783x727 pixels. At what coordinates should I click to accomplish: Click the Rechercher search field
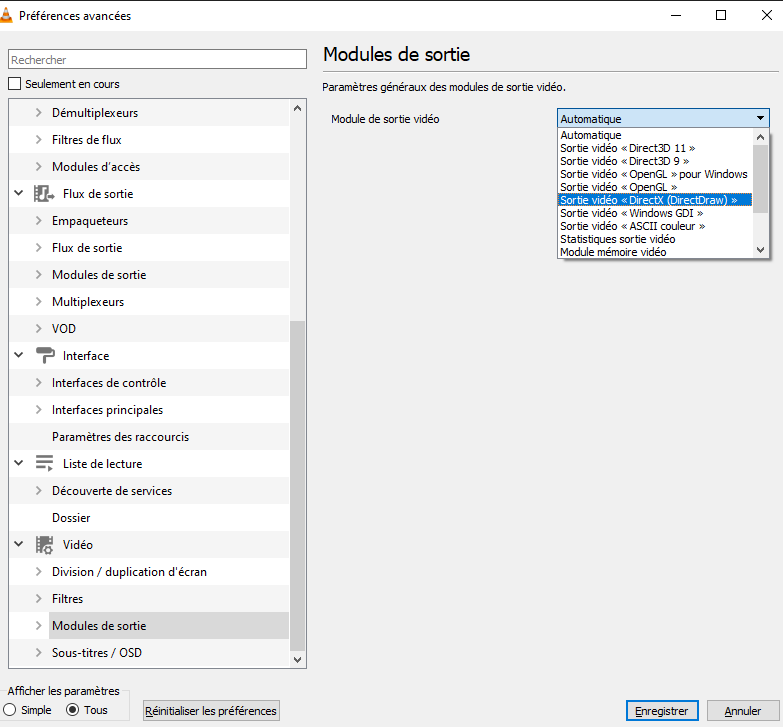coord(157,59)
